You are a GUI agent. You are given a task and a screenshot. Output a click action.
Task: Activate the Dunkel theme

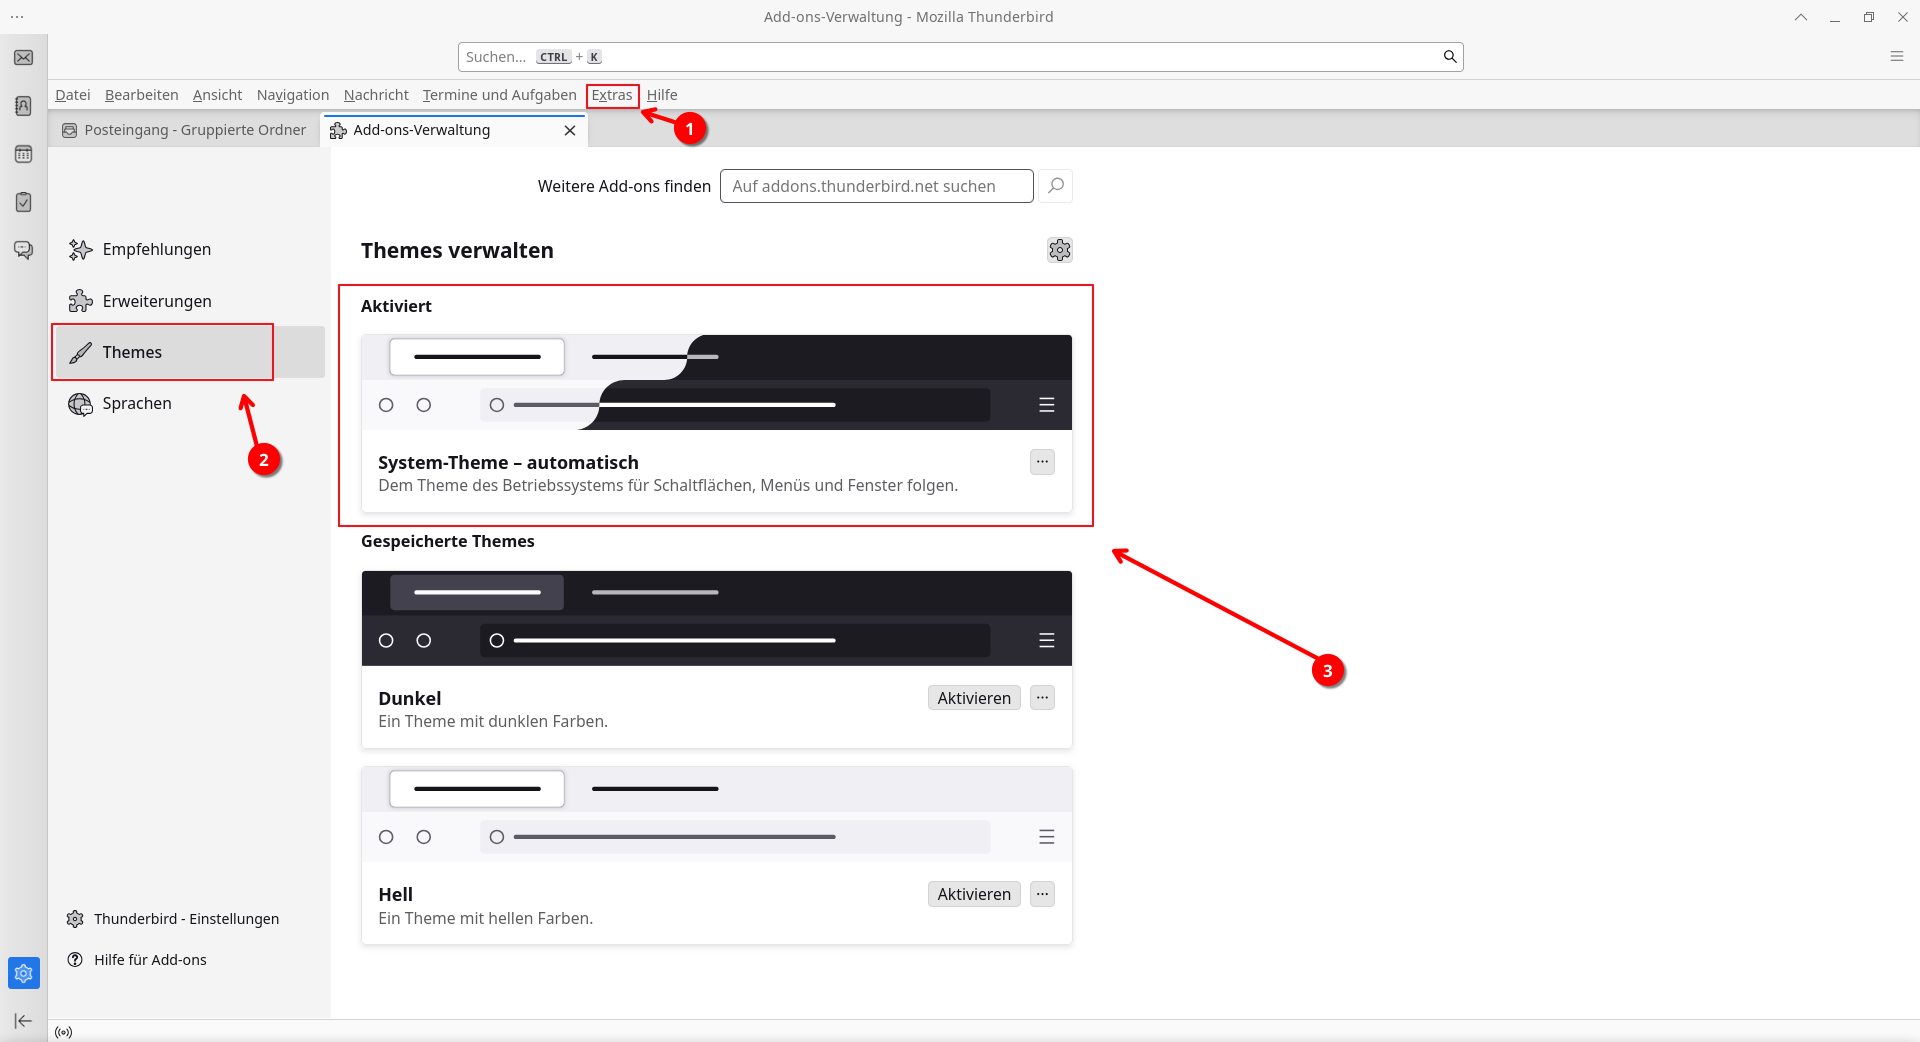click(973, 698)
